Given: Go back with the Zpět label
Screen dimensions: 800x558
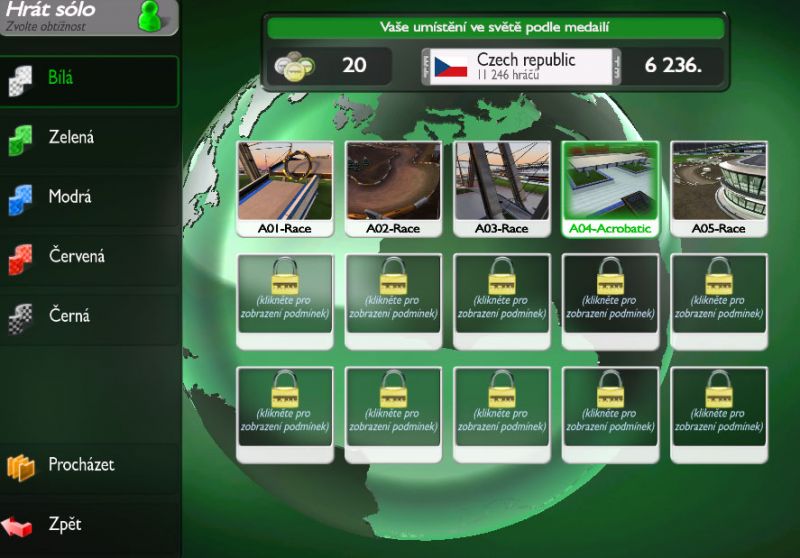Looking at the screenshot, I should point(65,524).
